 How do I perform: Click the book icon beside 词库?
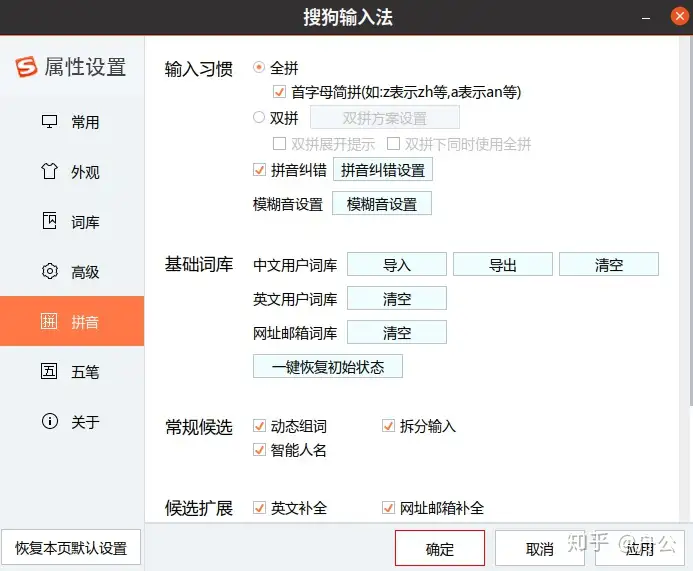point(50,221)
